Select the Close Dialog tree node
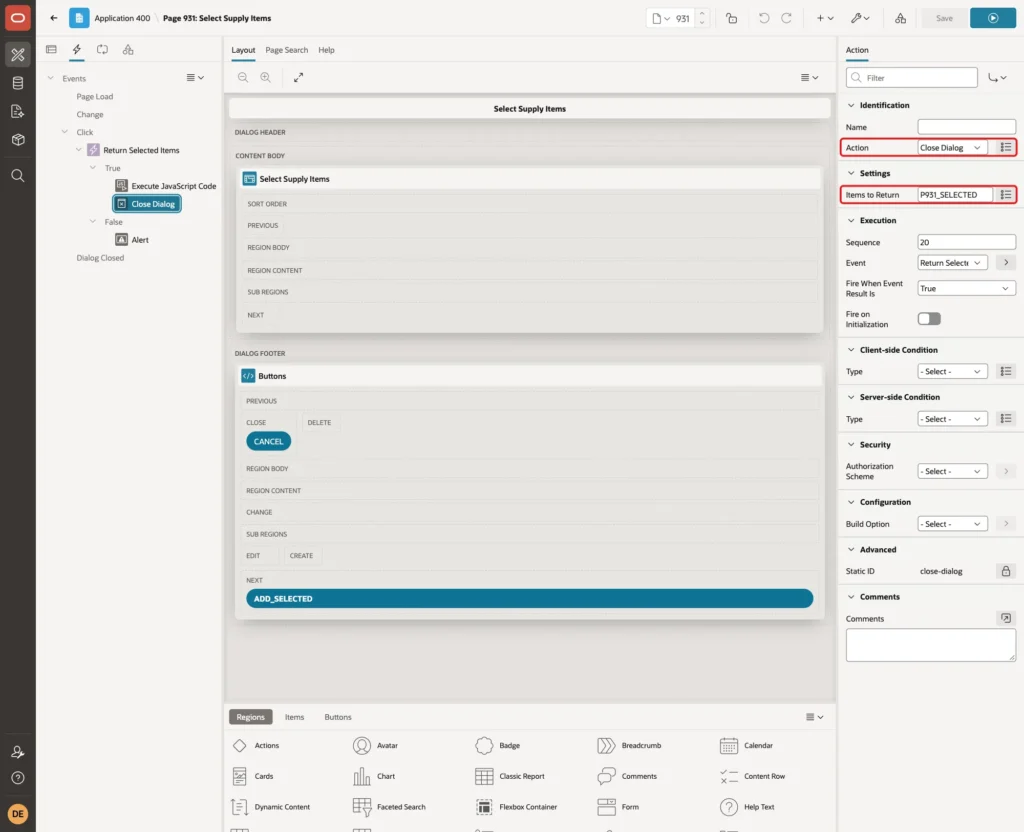Viewport: 1024px width, 832px height. coord(147,204)
